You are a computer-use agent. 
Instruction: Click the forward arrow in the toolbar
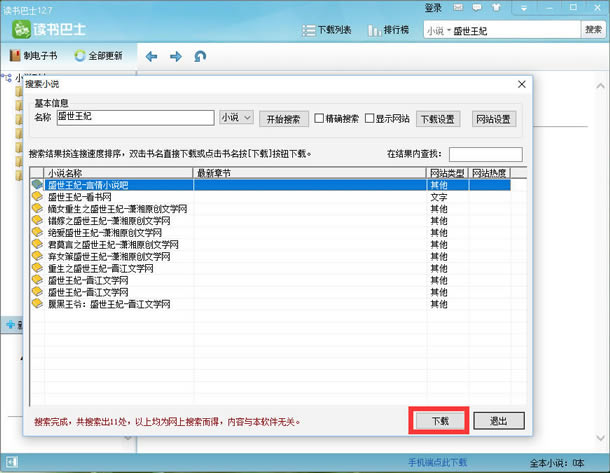pos(176,56)
